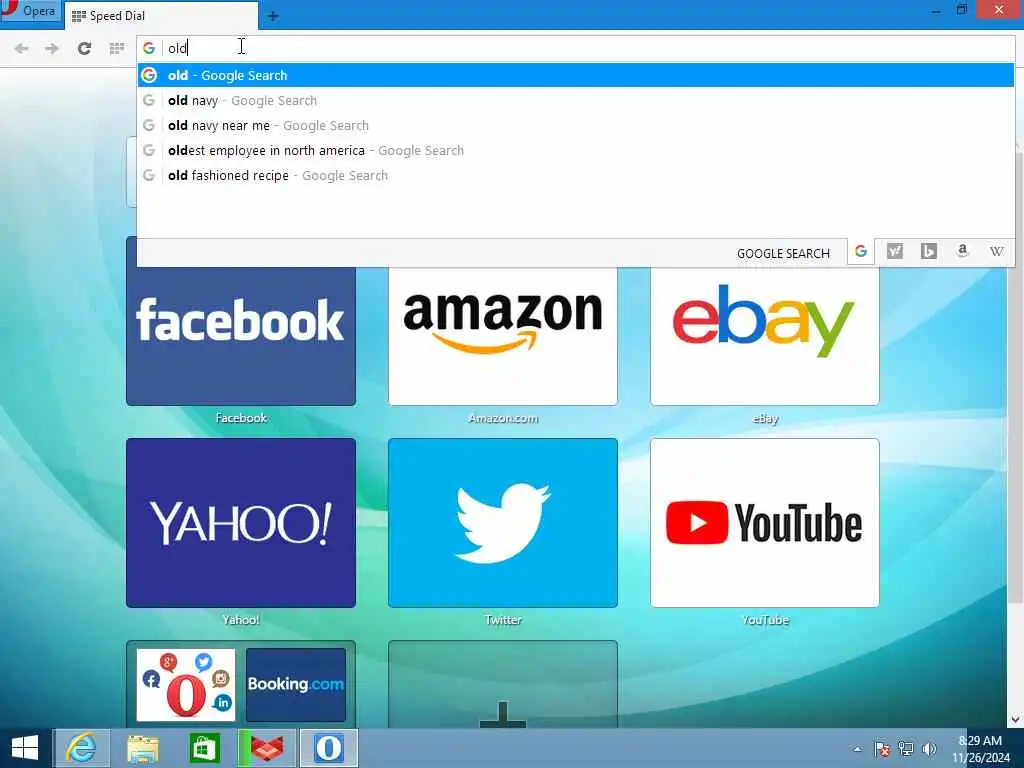The height and width of the screenshot is (768, 1024).
Task: Go back with the back arrow
Action: tap(22, 48)
